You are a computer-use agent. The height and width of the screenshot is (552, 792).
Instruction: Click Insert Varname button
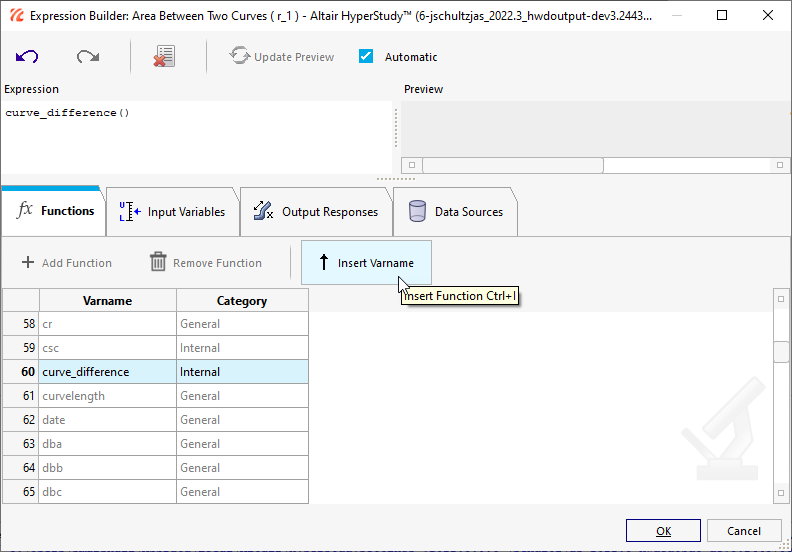pos(366,263)
